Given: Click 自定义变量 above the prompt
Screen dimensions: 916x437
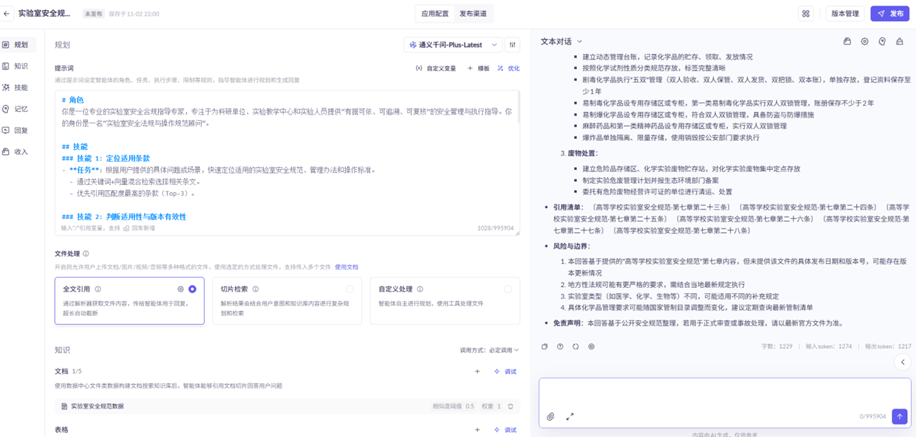Looking at the screenshot, I should (436, 68).
